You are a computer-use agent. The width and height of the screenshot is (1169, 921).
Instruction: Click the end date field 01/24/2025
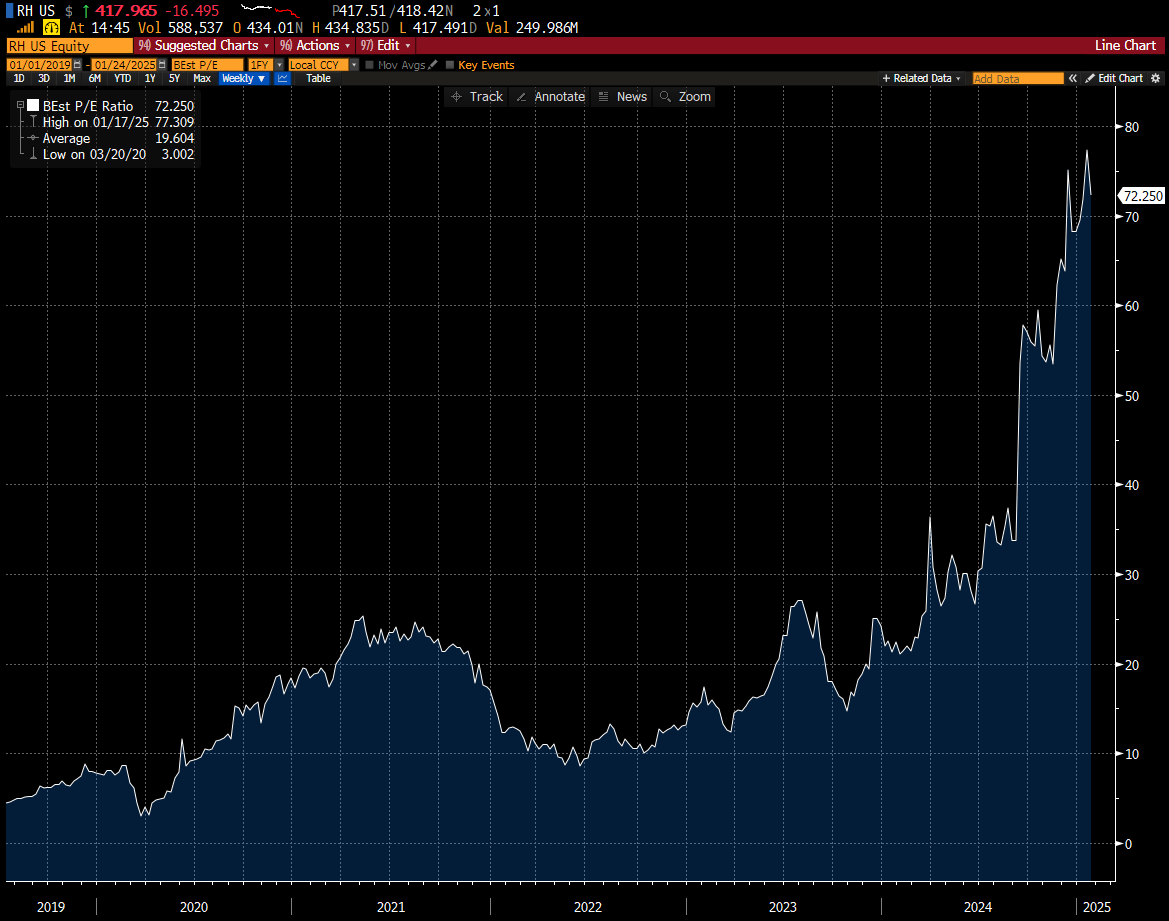coord(125,65)
